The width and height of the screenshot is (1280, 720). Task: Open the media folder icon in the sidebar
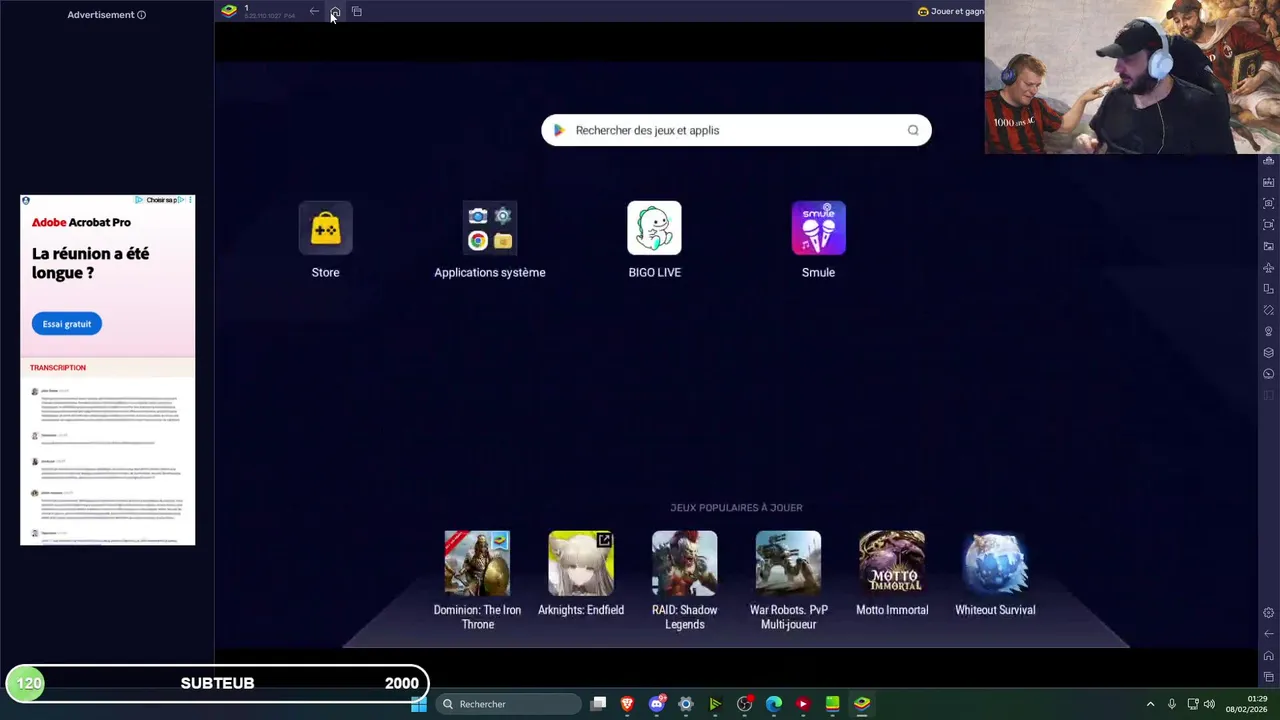(x=1269, y=246)
